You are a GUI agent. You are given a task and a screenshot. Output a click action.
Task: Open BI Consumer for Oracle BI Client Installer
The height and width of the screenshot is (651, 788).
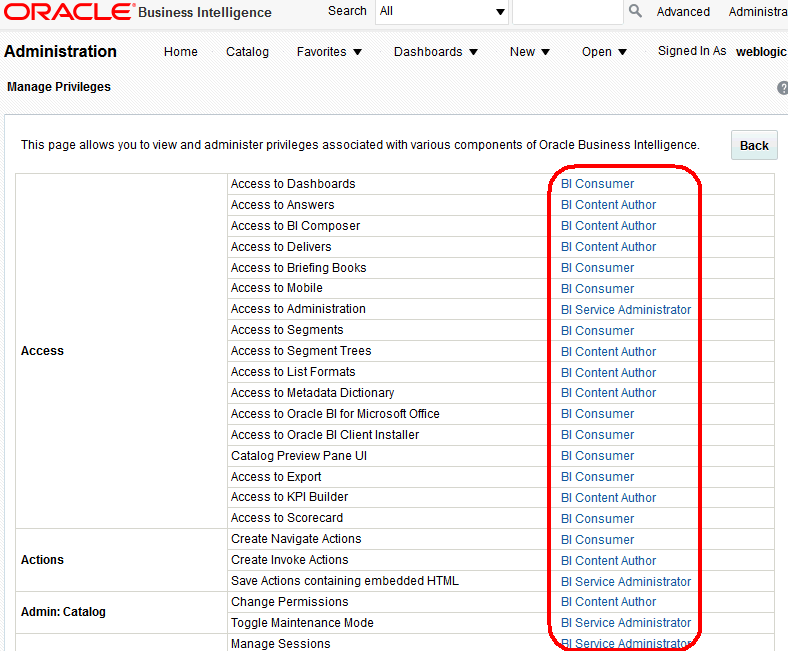(597, 435)
